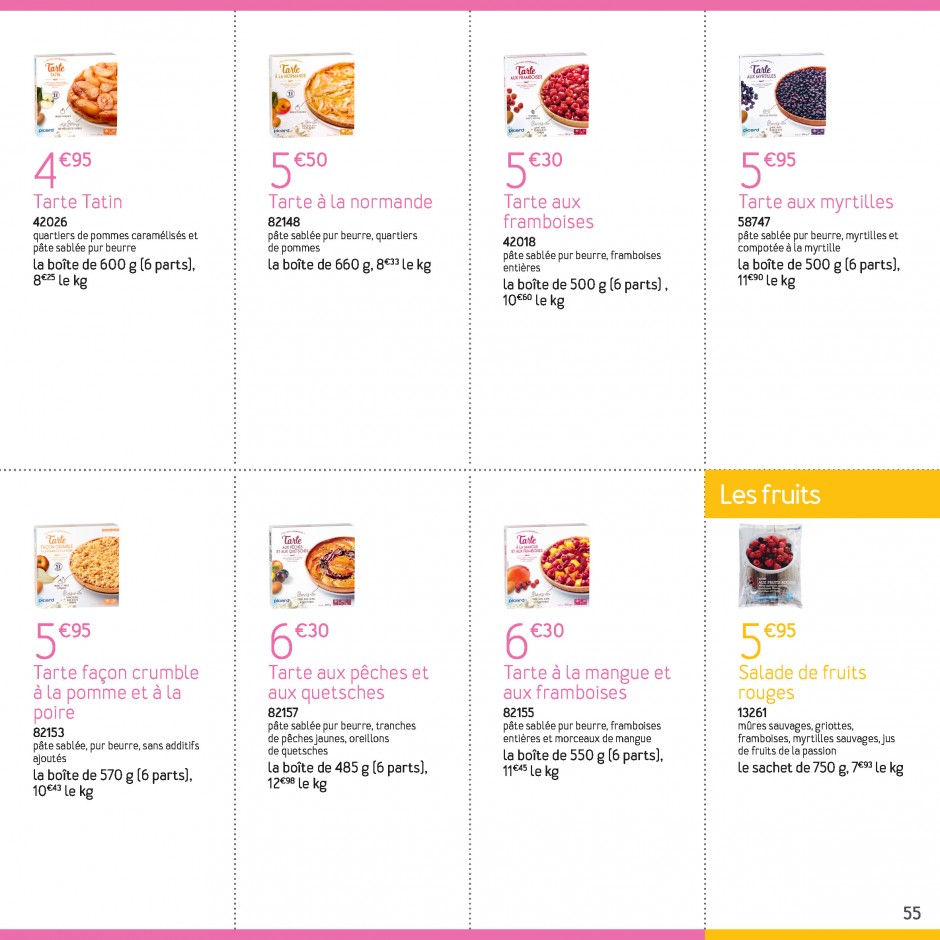
Task: Click the 4€95 price of Tarte Tatin
Action: point(62,169)
